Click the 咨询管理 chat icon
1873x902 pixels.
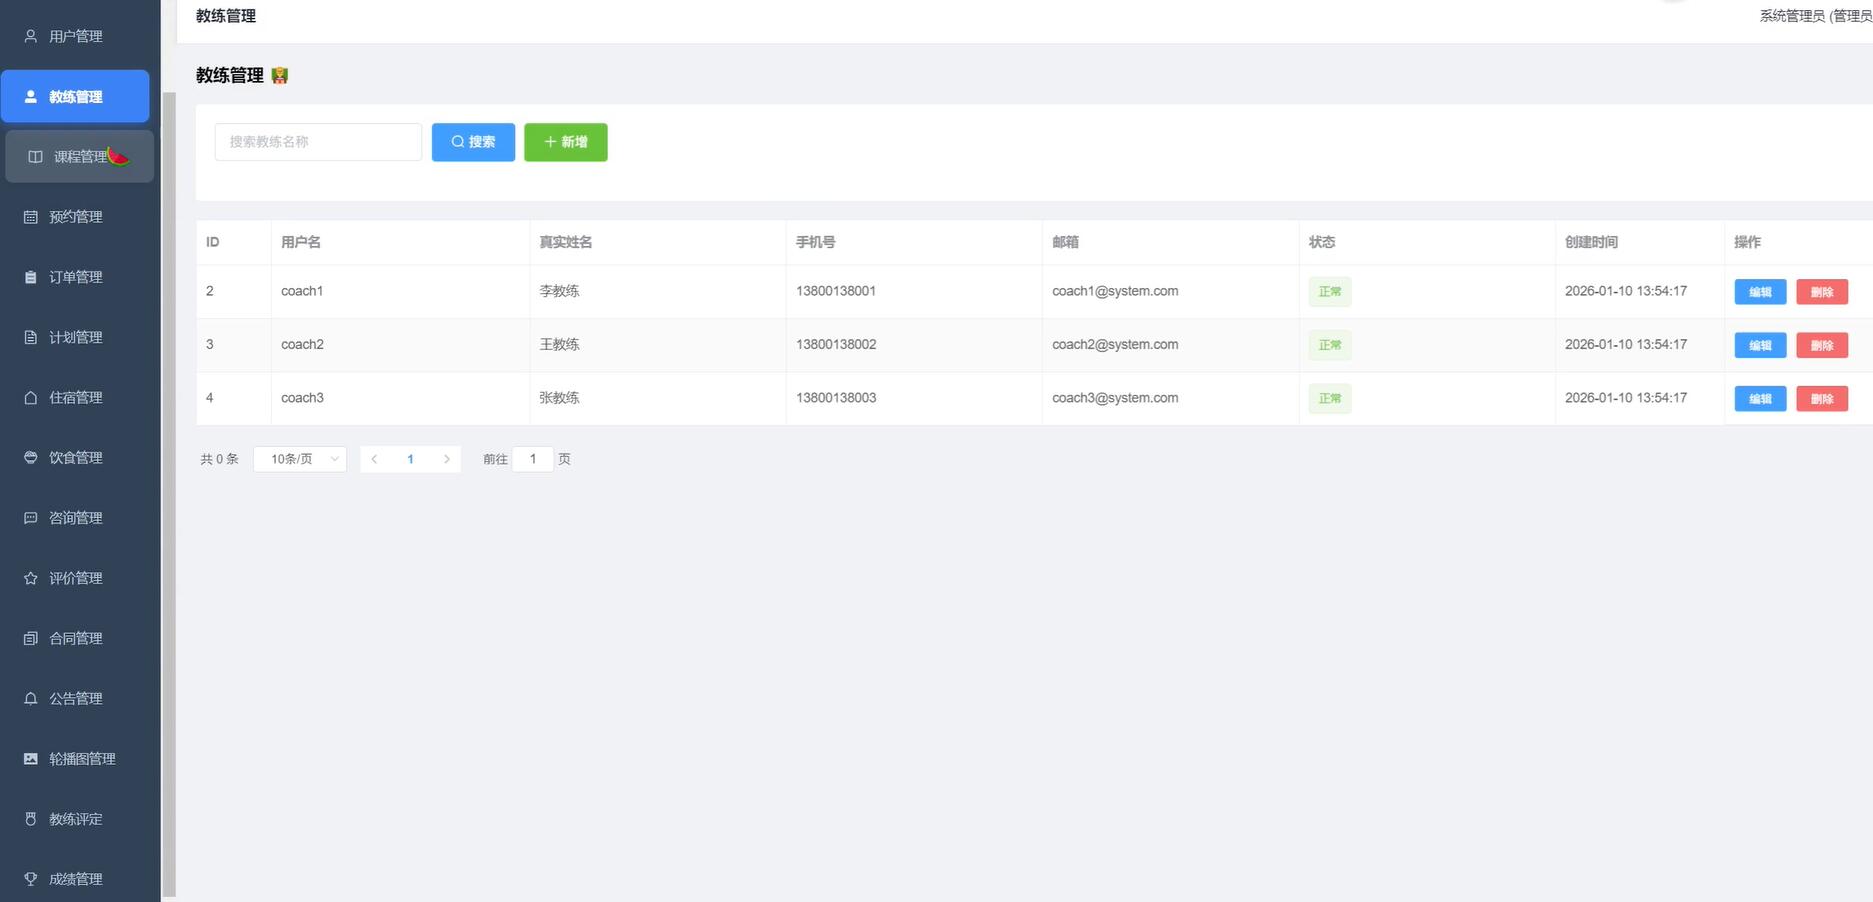[x=31, y=518]
